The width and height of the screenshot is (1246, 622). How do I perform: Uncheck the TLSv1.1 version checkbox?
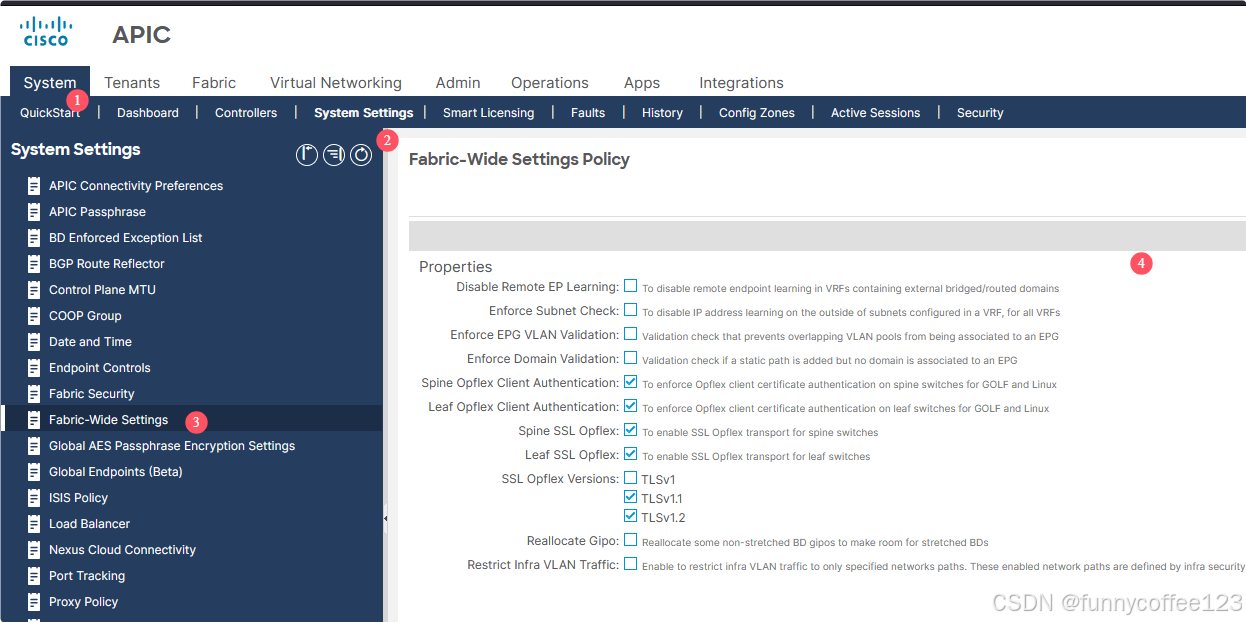630,497
